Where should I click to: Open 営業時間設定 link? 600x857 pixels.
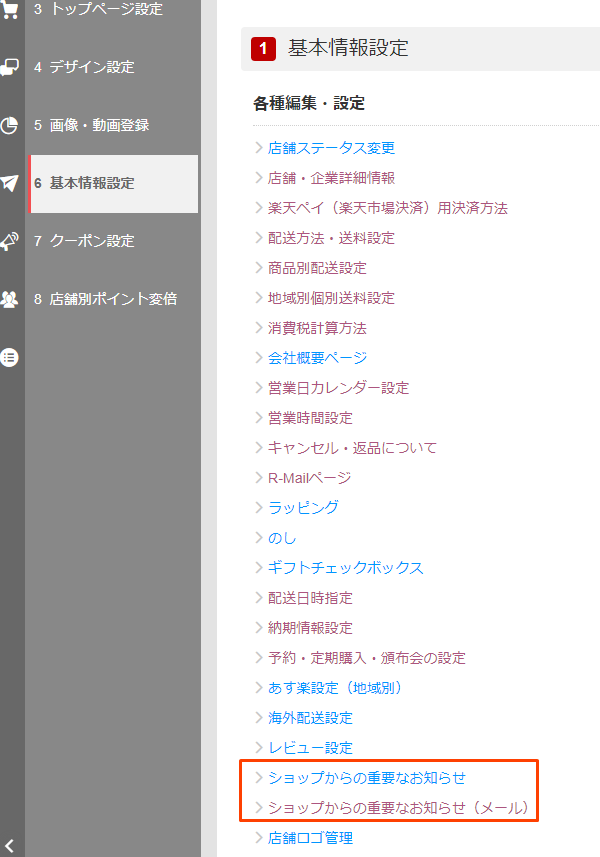[x=310, y=418]
